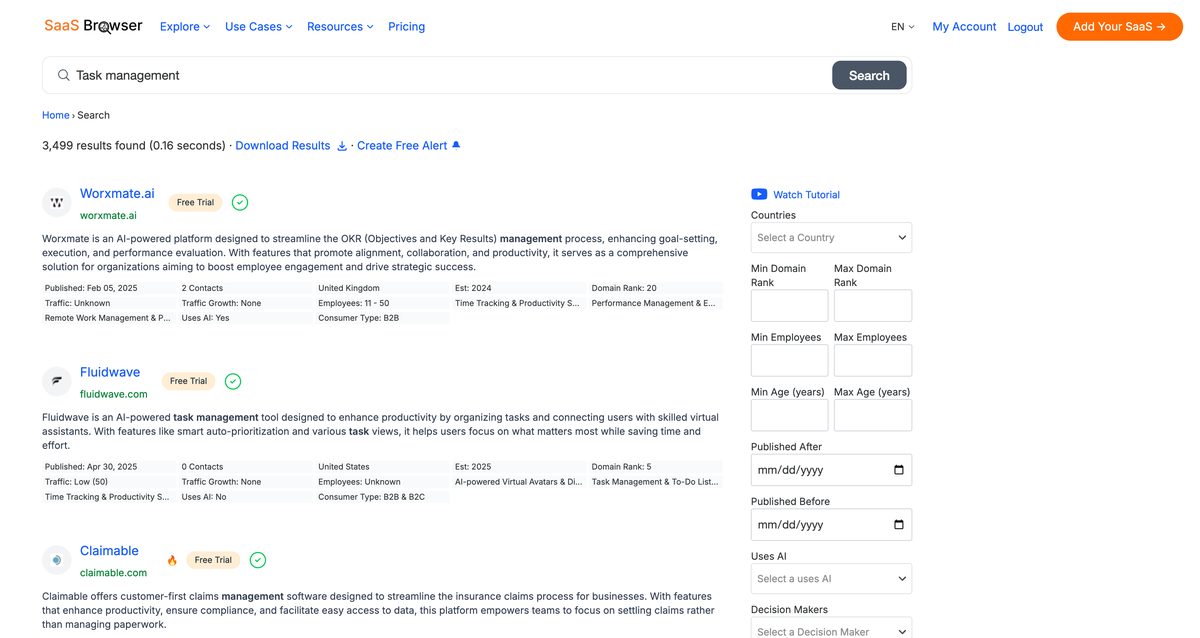The height and width of the screenshot is (638, 1200).
Task: Open the Countries filter dropdown
Action: click(831, 238)
